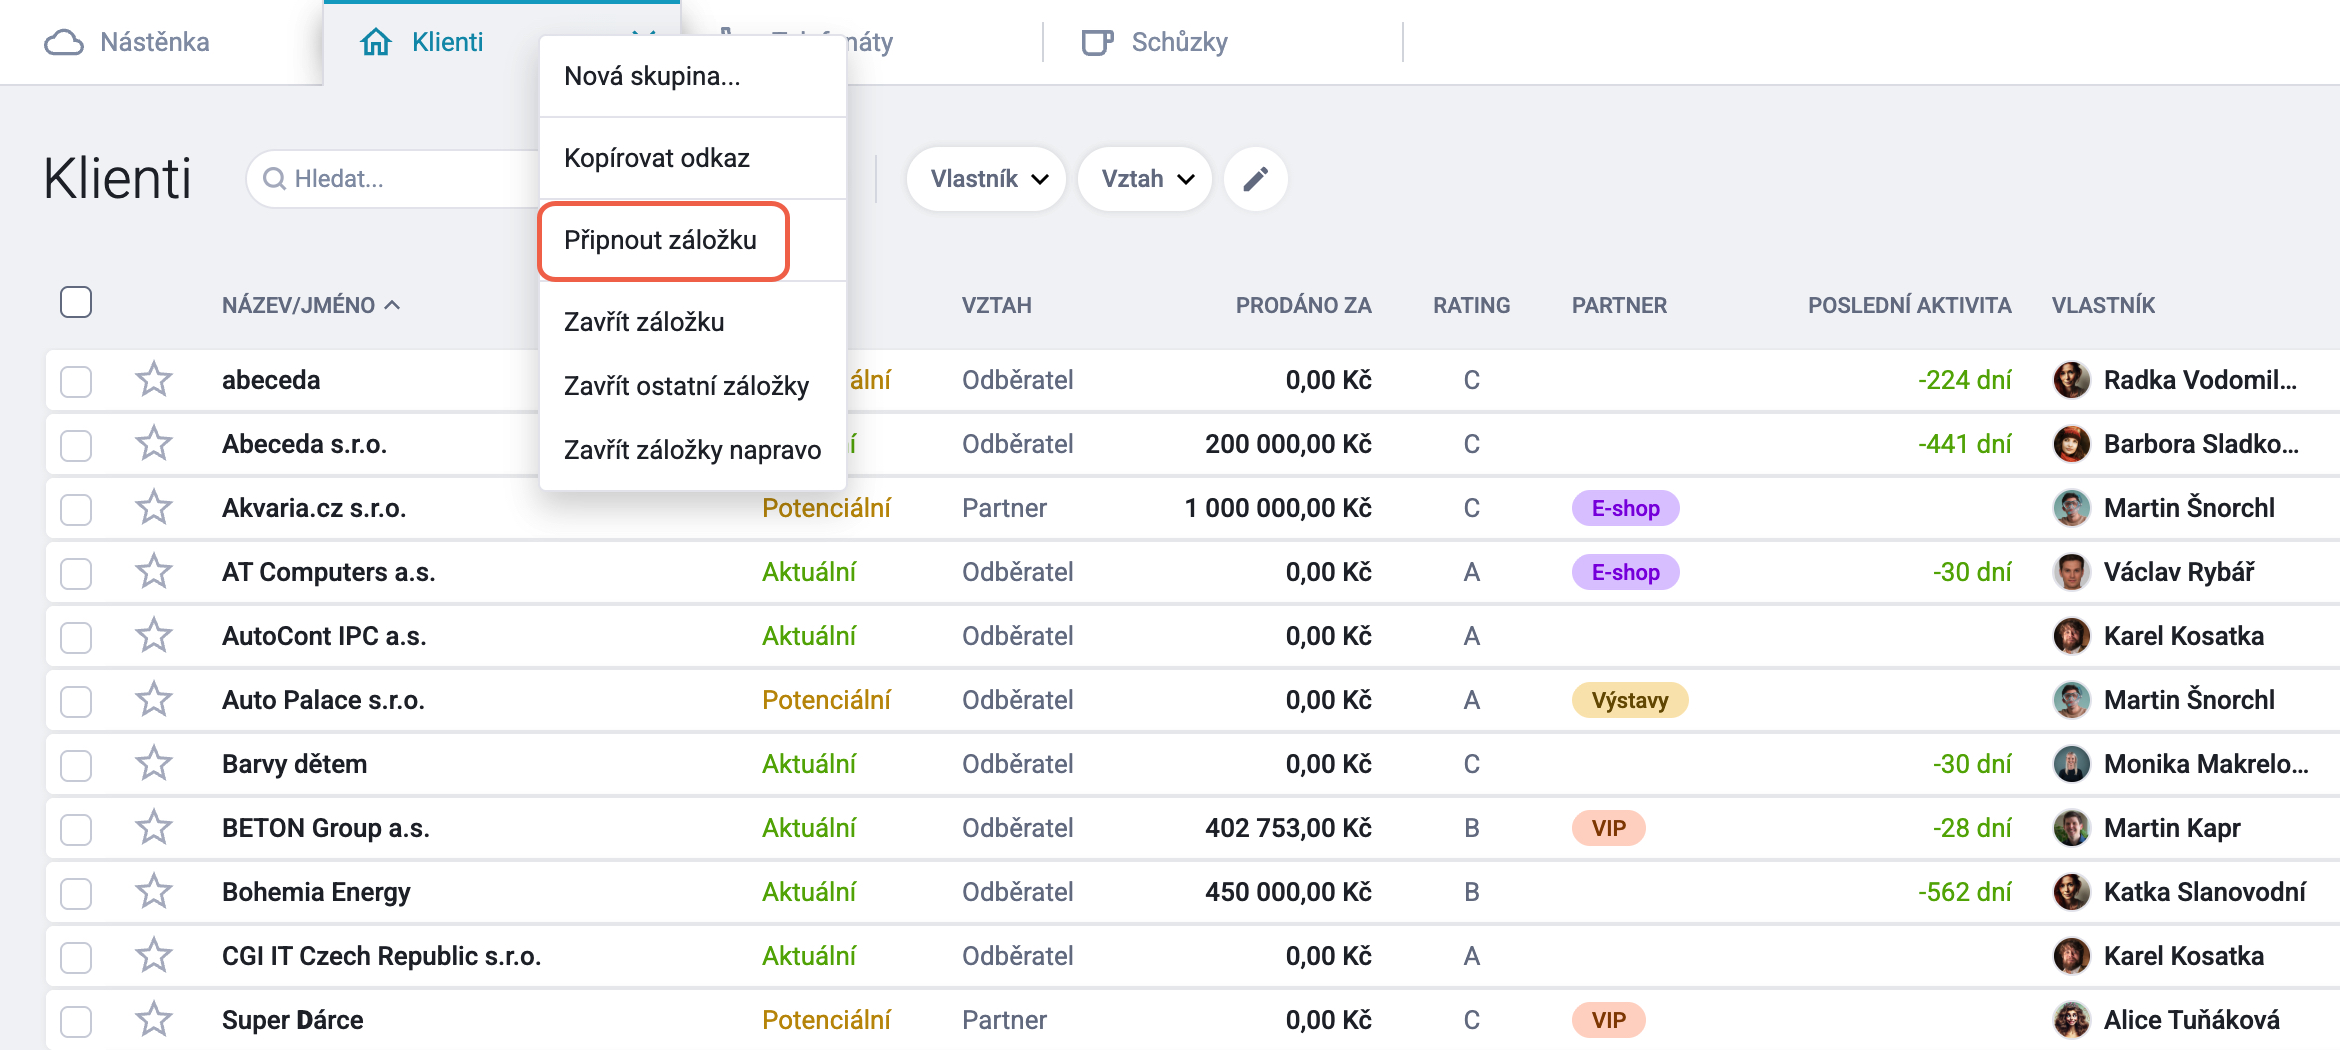Select Kopírovat odkaz menu entry
Viewport: 2340px width, 1050px height.
693,158
